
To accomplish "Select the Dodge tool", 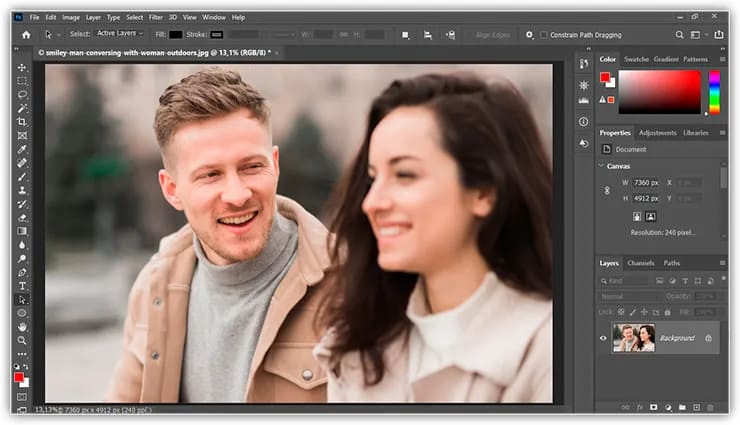I will [x=22, y=258].
